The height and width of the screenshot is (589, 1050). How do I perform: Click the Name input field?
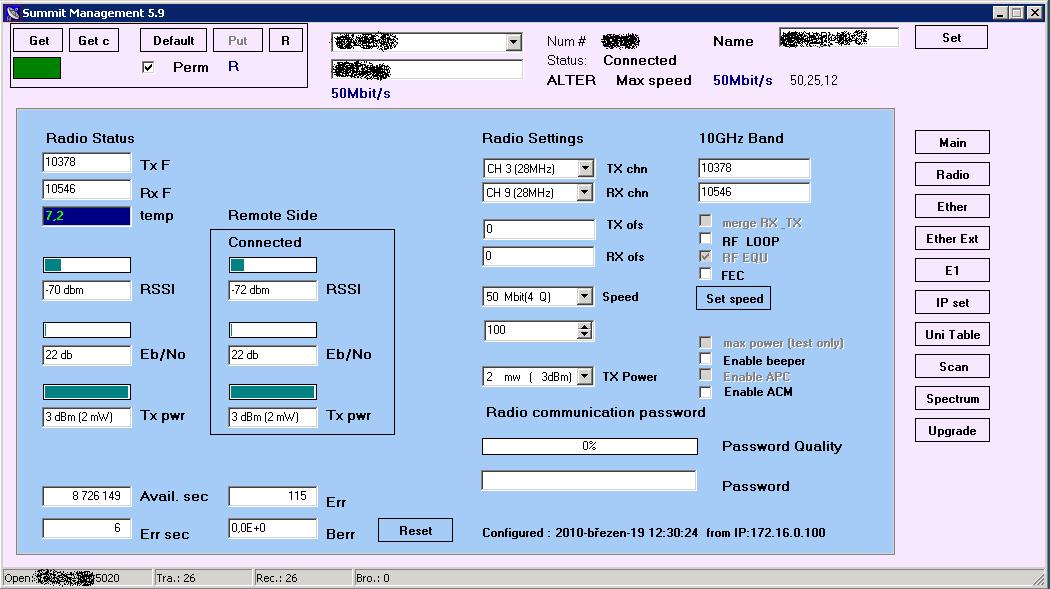(x=839, y=38)
